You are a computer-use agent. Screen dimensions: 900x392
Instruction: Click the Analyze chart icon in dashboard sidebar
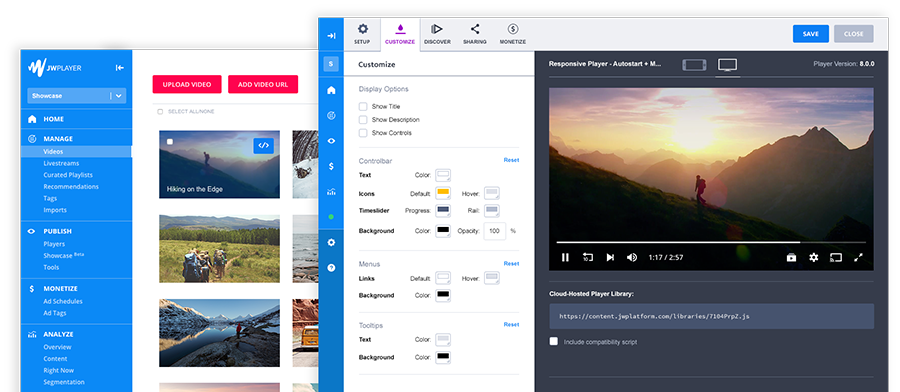click(x=32, y=334)
